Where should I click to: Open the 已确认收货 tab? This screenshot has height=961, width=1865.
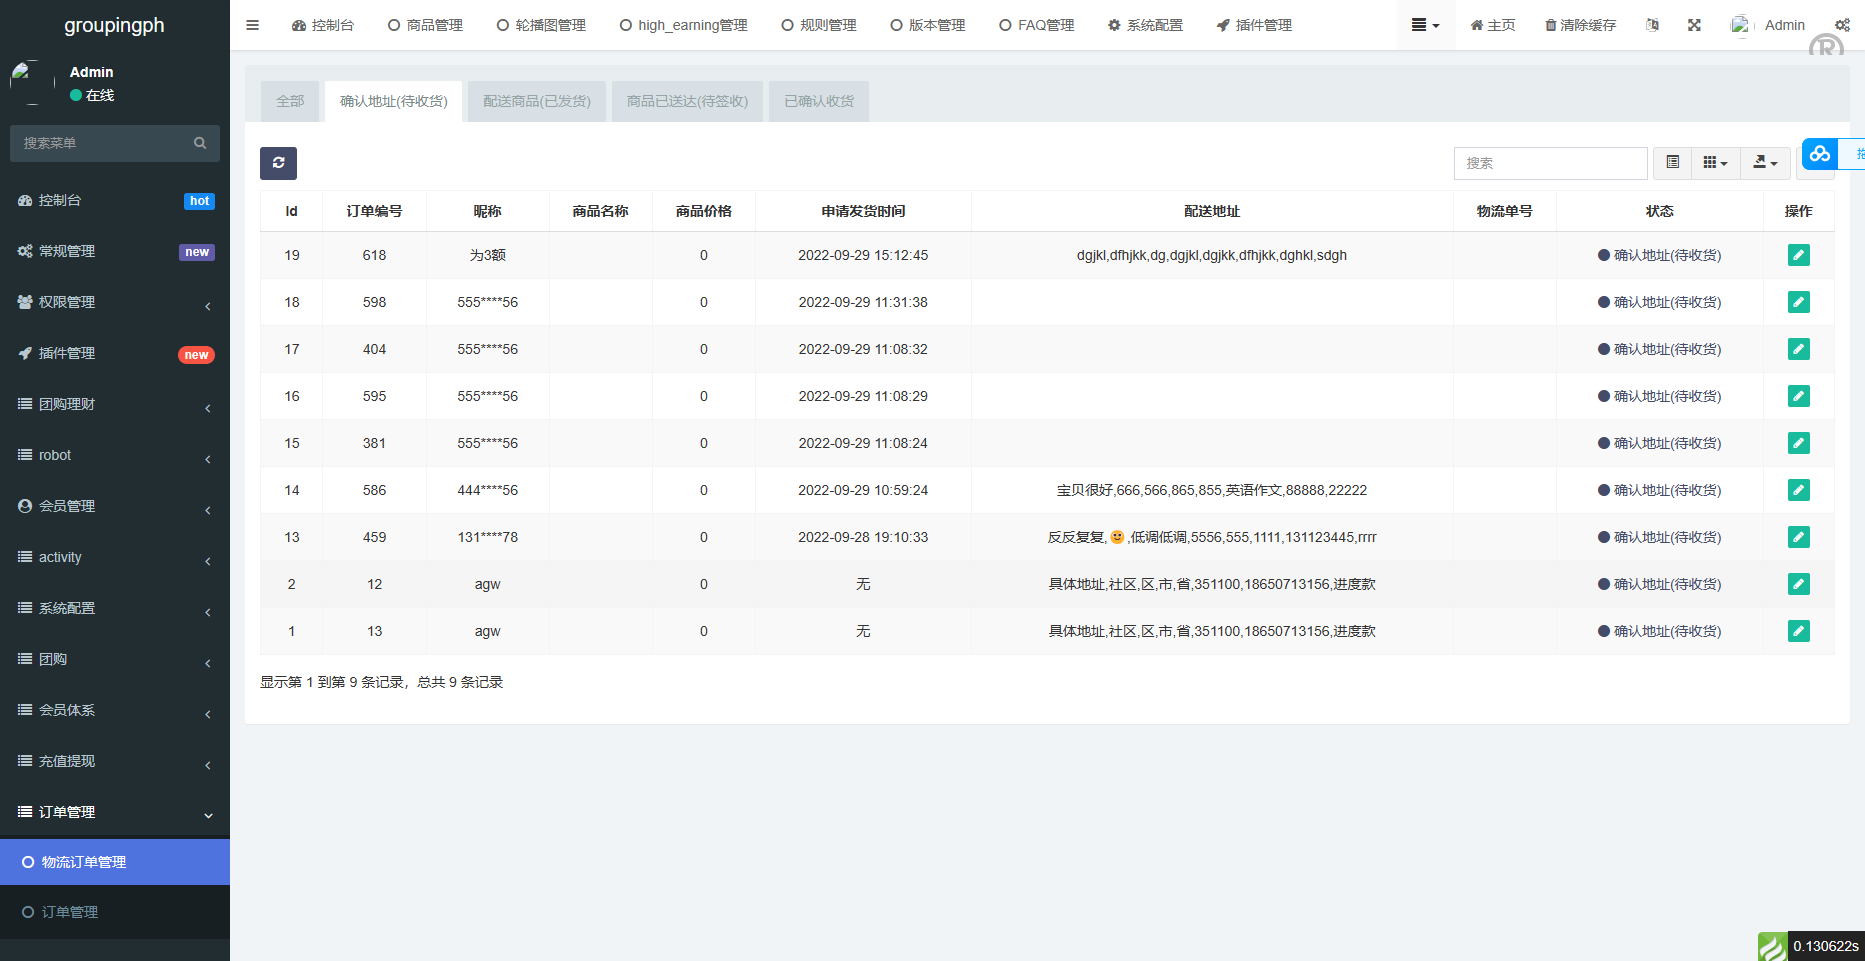pos(818,100)
